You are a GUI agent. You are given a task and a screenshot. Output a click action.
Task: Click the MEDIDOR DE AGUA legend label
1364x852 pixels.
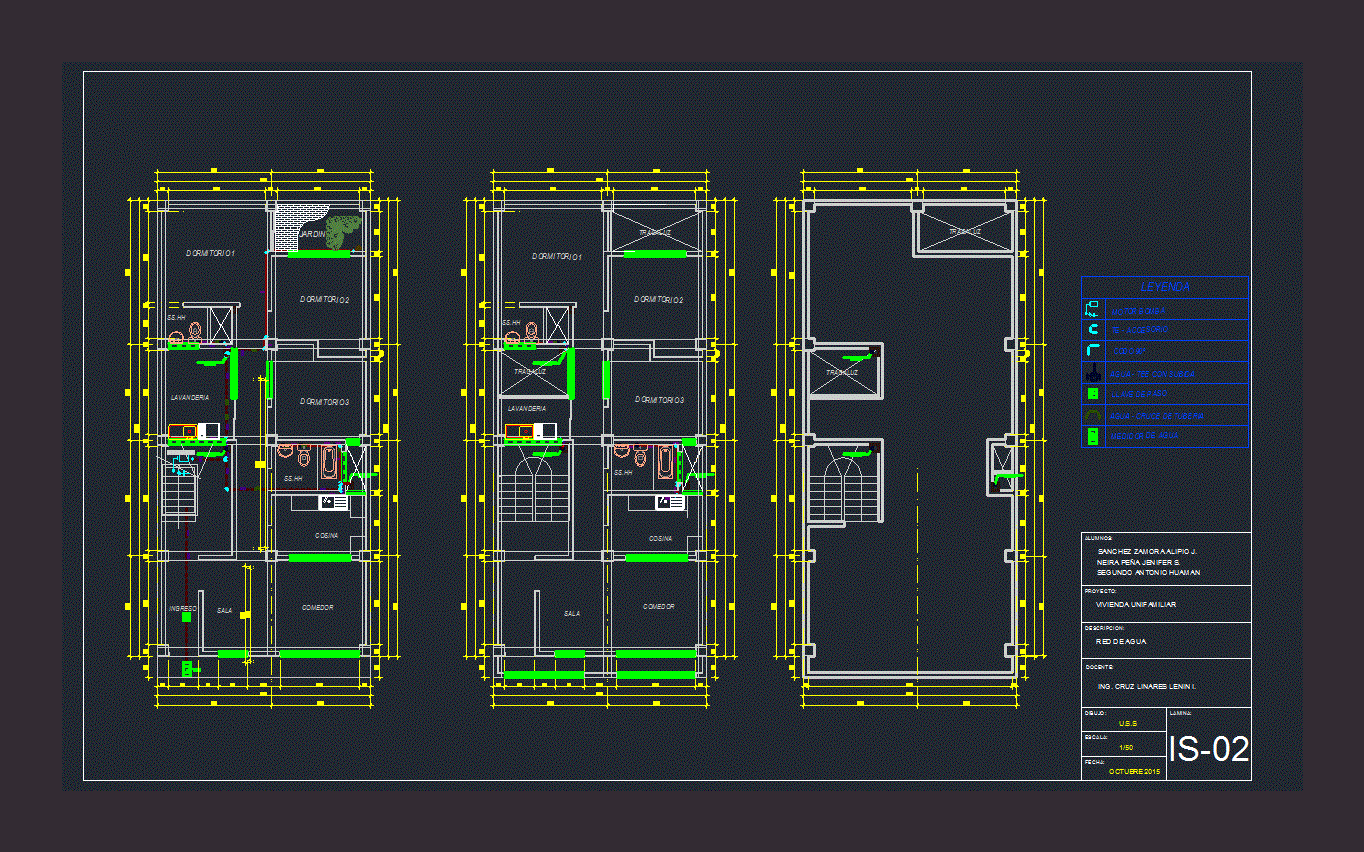point(1144,436)
